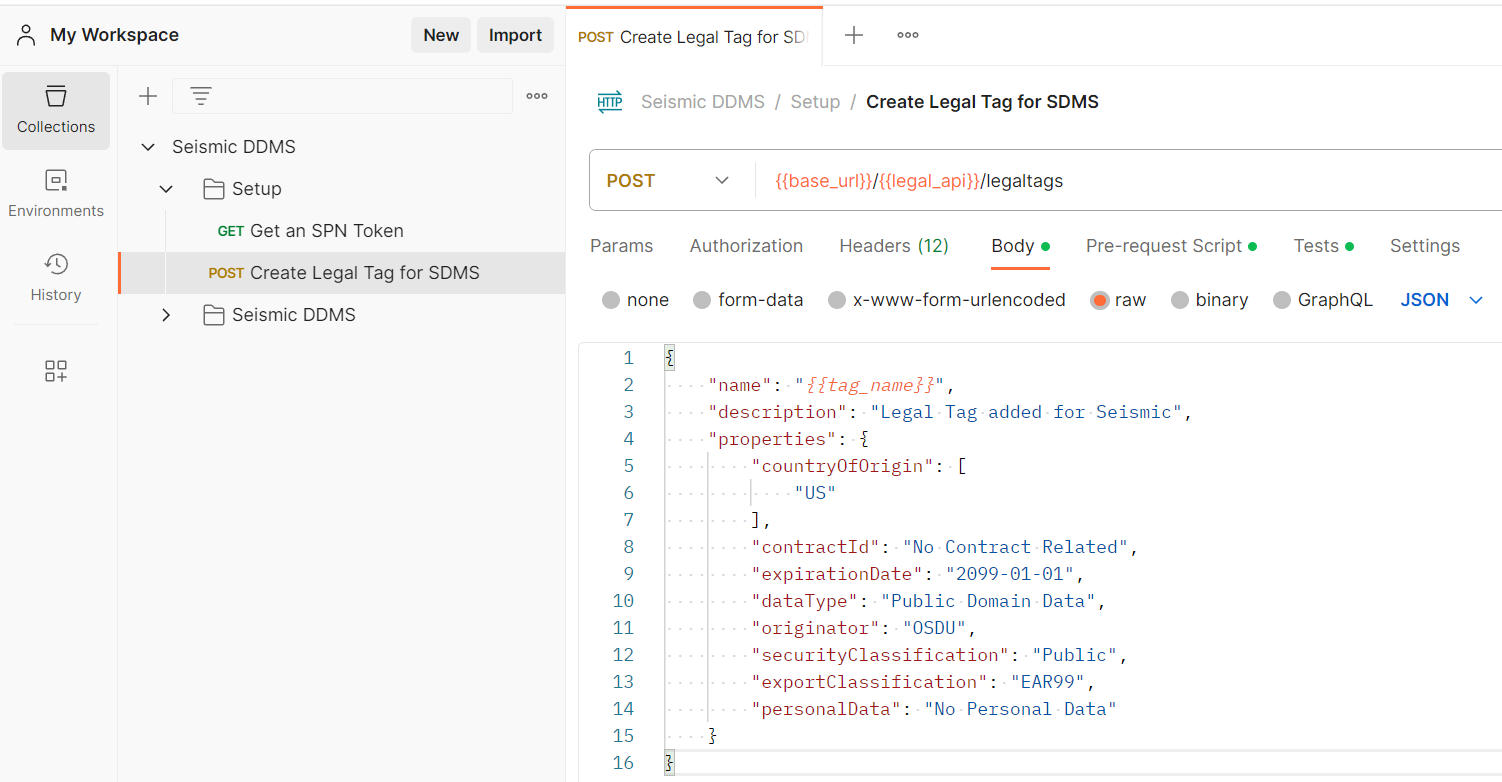Click the "2099-01-01" expiration date value
1502x782 pixels.
point(1010,574)
